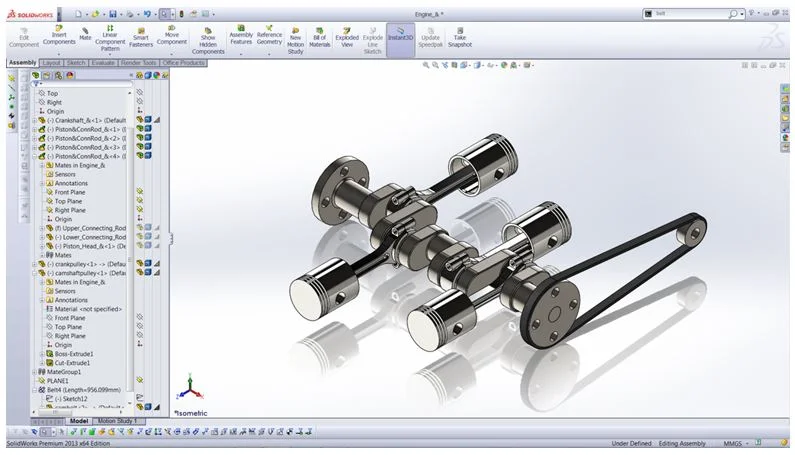Open the Evaluate tab
Image resolution: width=795 pixels, height=455 pixels.
click(x=103, y=63)
